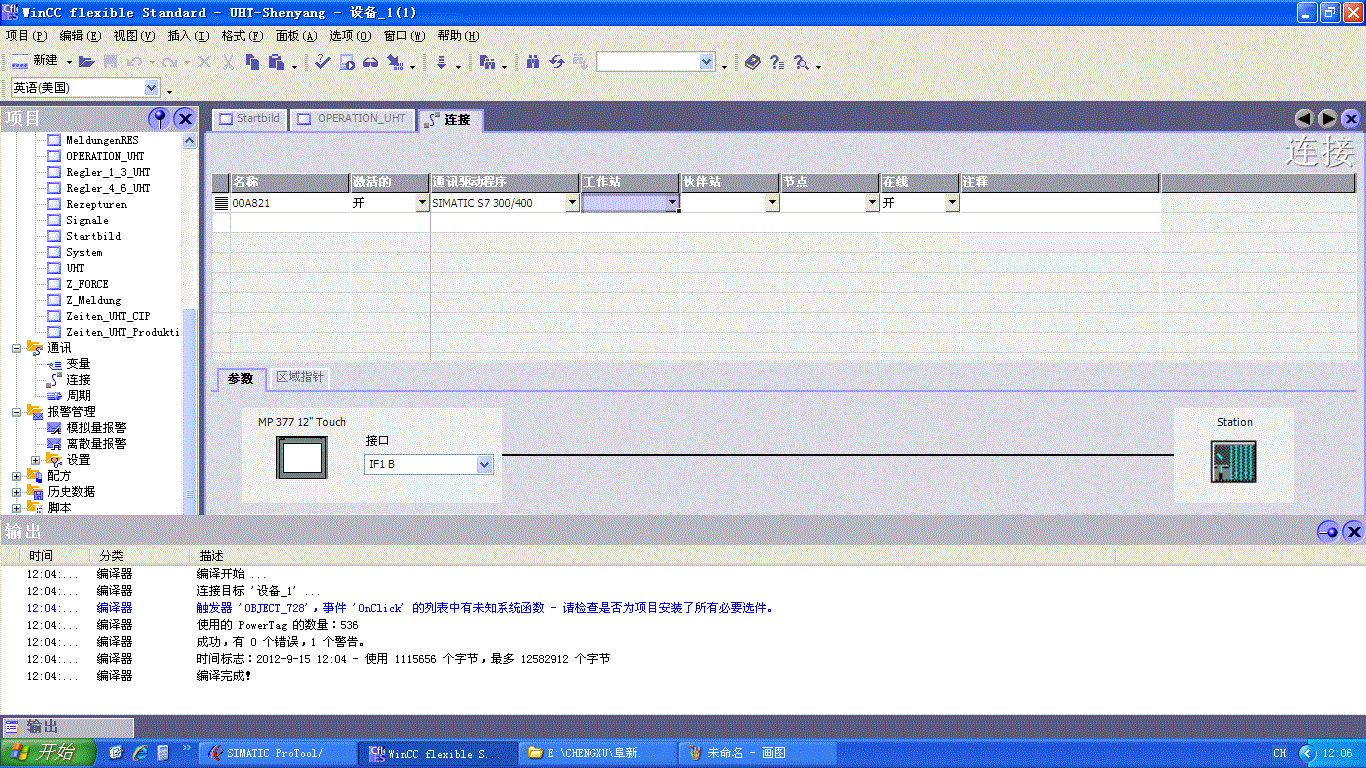Switch to SIMATIC ProTool in the taskbar
Image resolution: width=1366 pixels, height=768 pixels.
point(277,753)
